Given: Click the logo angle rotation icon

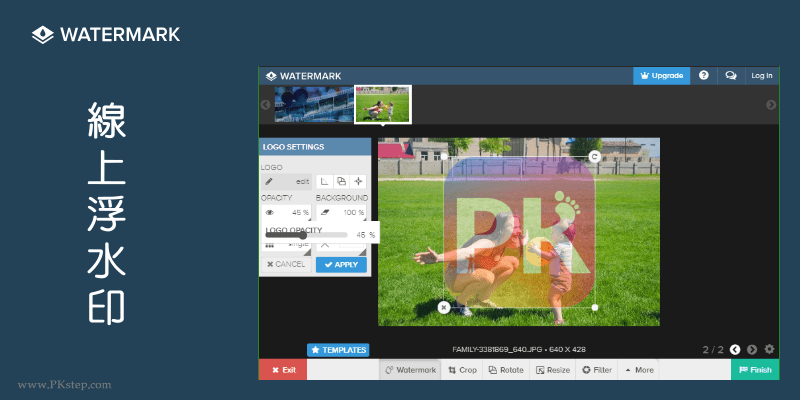Looking at the screenshot, I should tap(324, 182).
